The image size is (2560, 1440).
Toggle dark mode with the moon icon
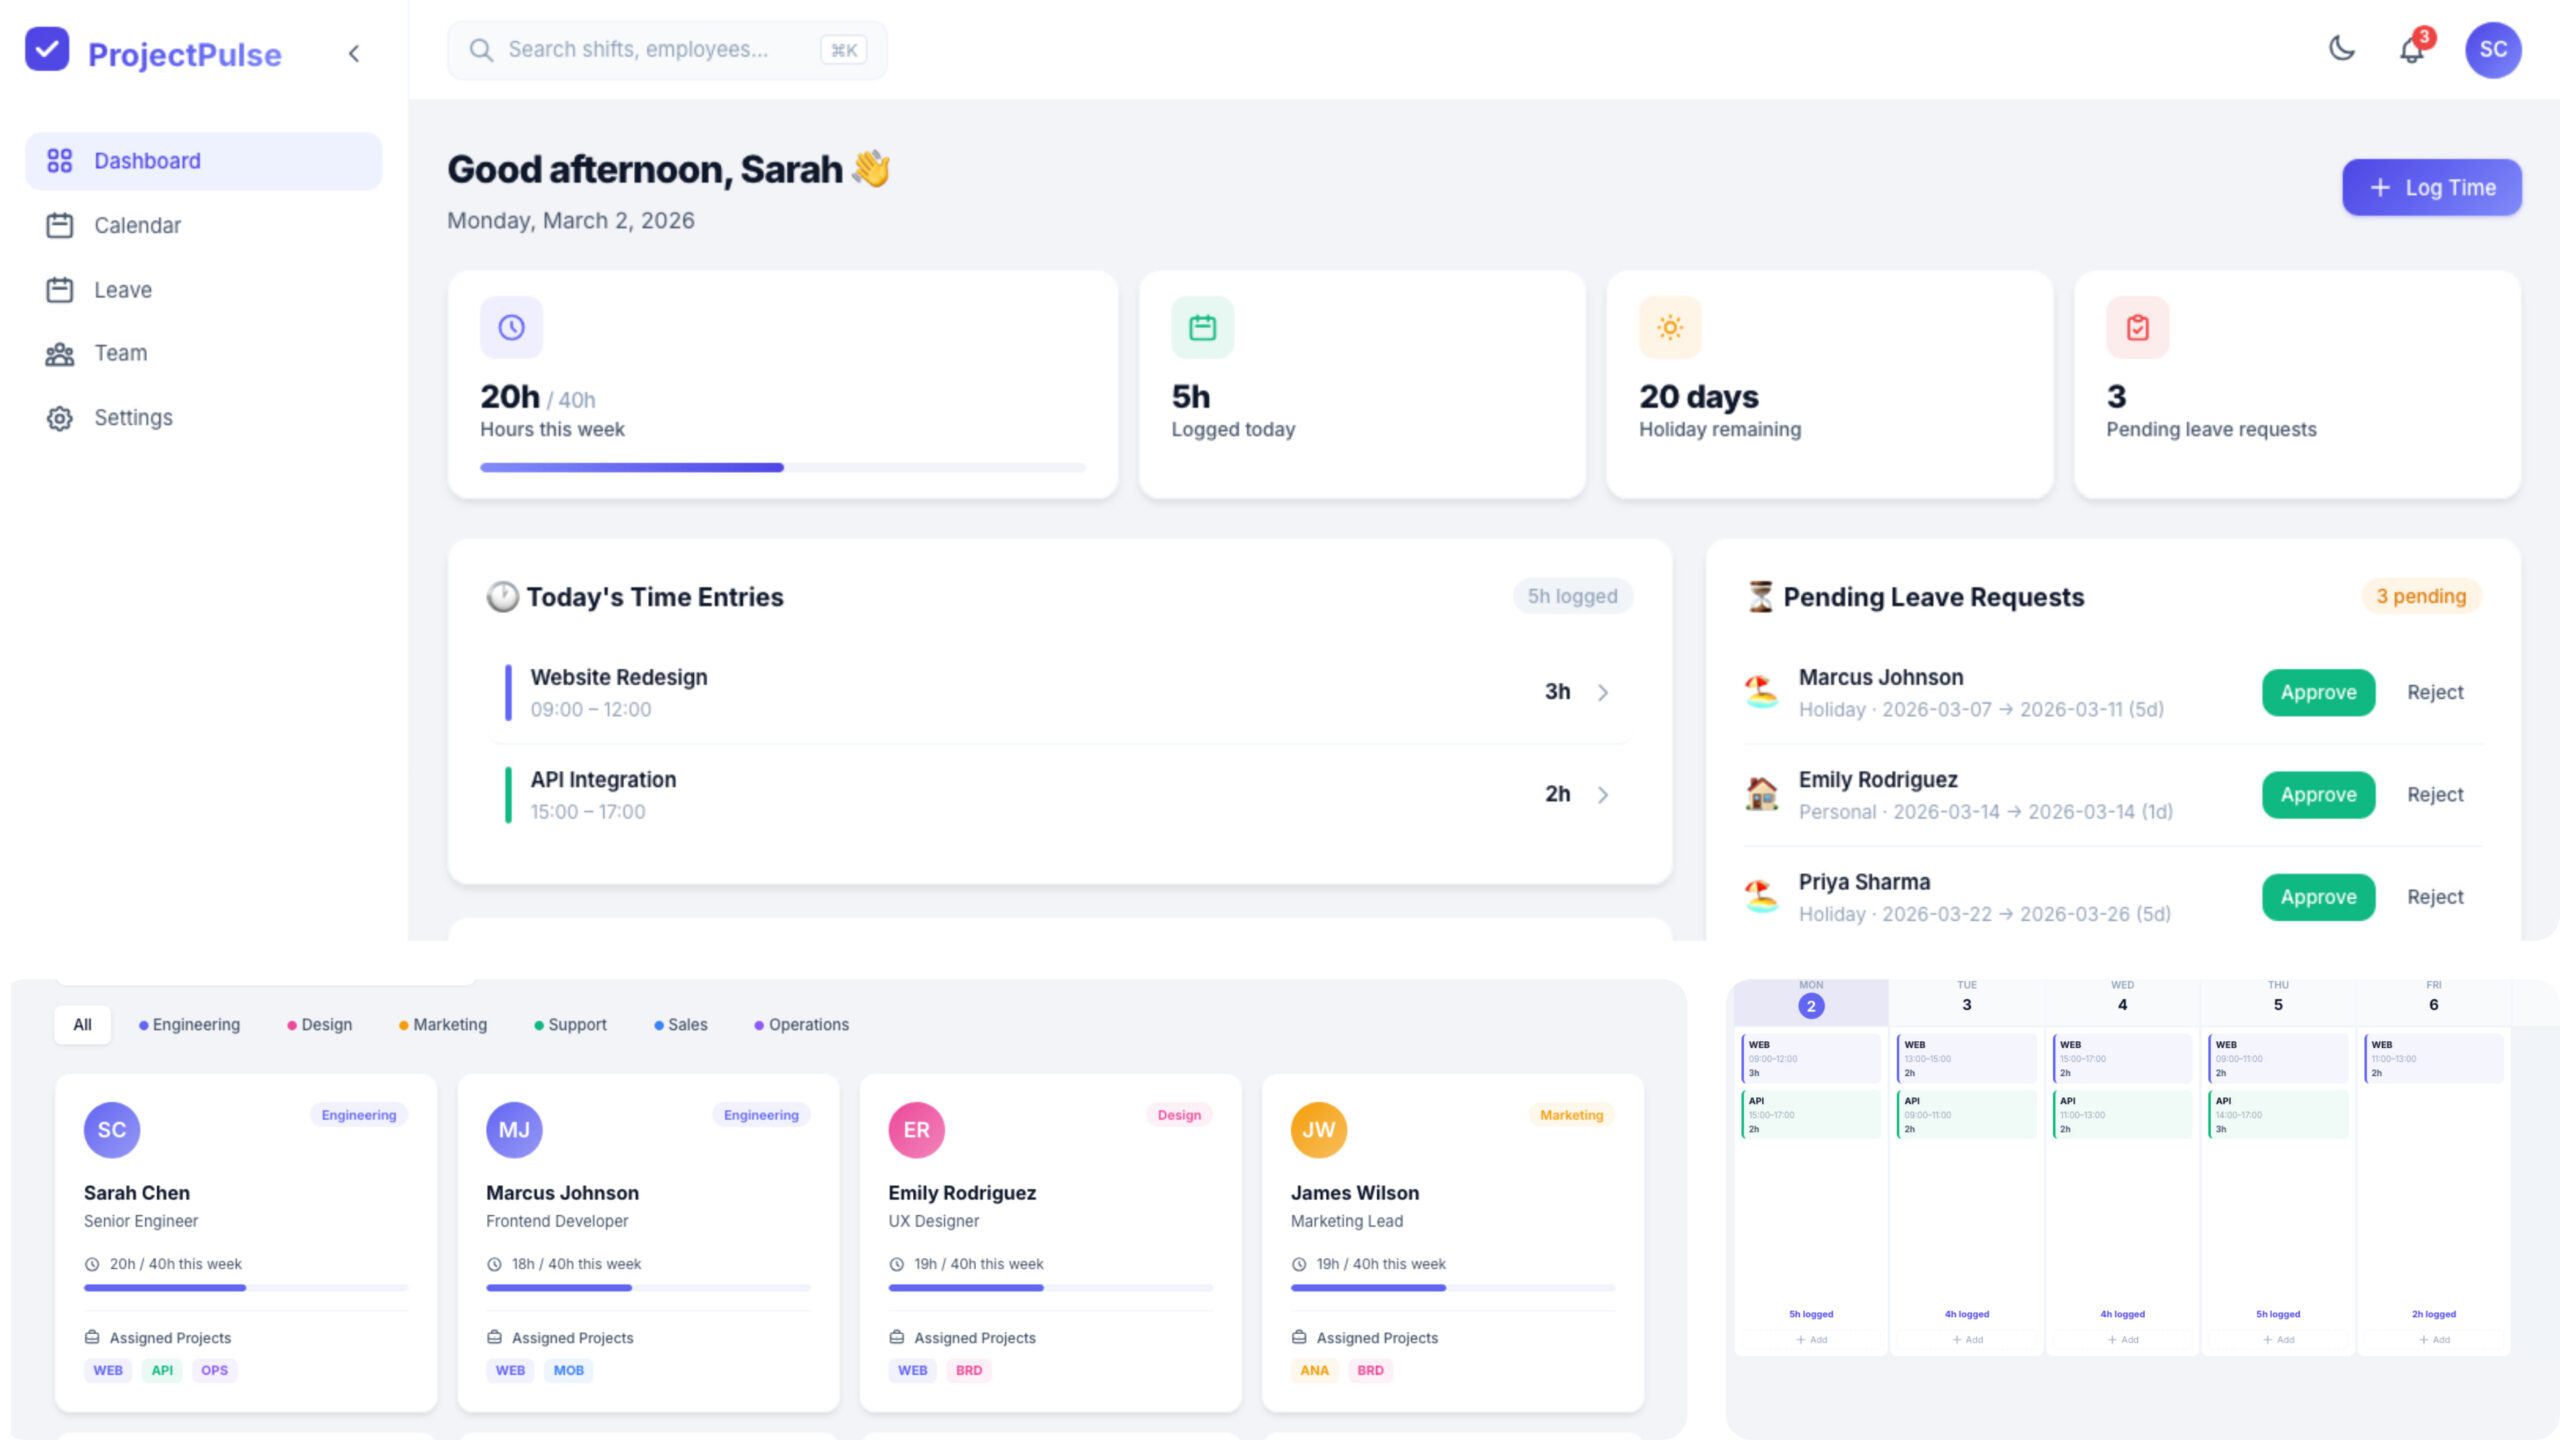2342,49
